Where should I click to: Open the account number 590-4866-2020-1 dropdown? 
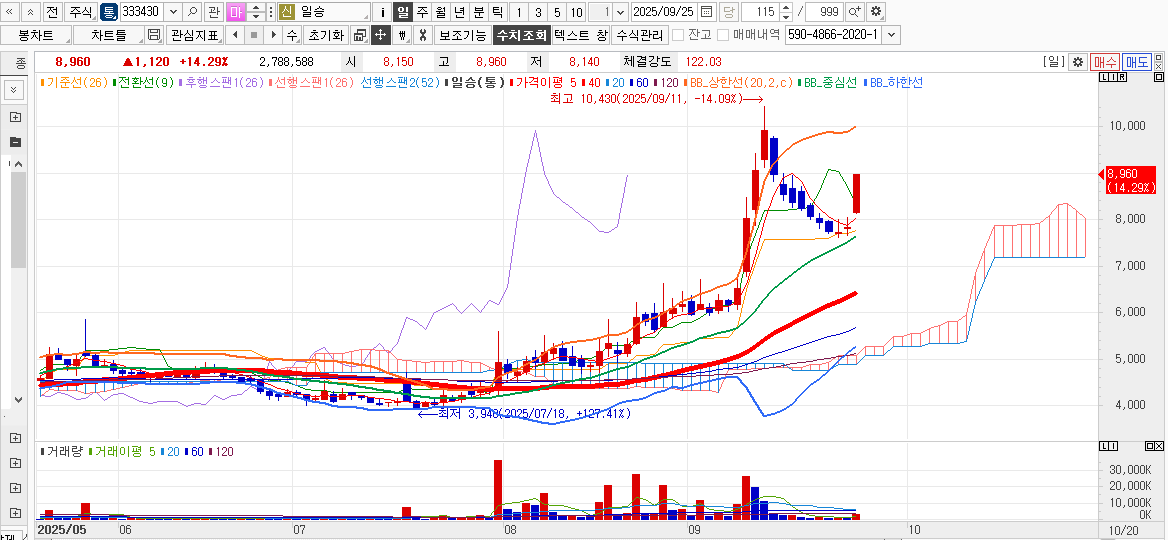point(891,35)
